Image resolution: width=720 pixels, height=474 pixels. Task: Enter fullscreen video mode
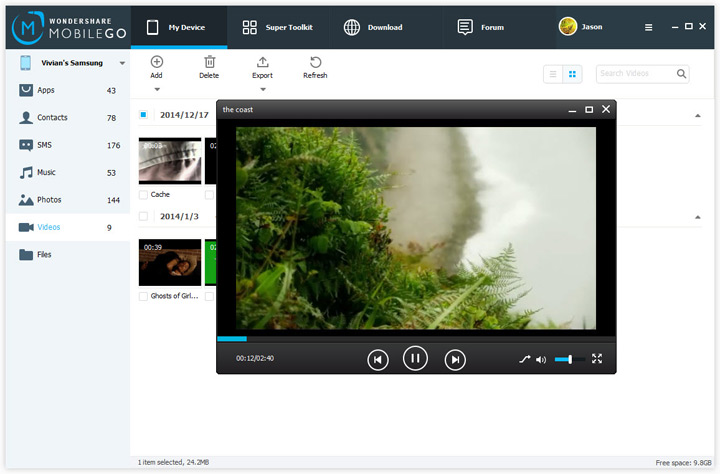click(597, 359)
